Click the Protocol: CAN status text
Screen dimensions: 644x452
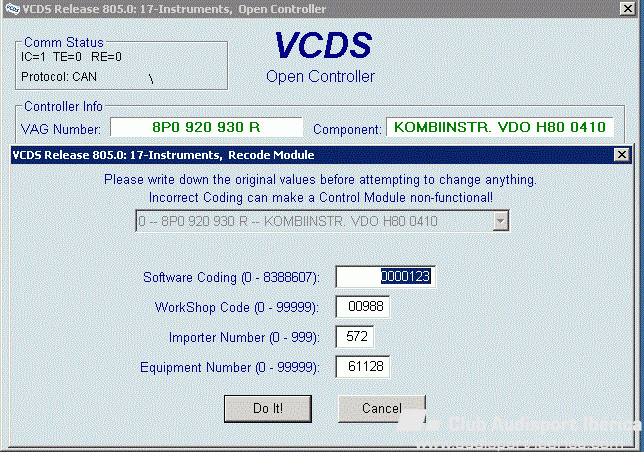[59, 77]
